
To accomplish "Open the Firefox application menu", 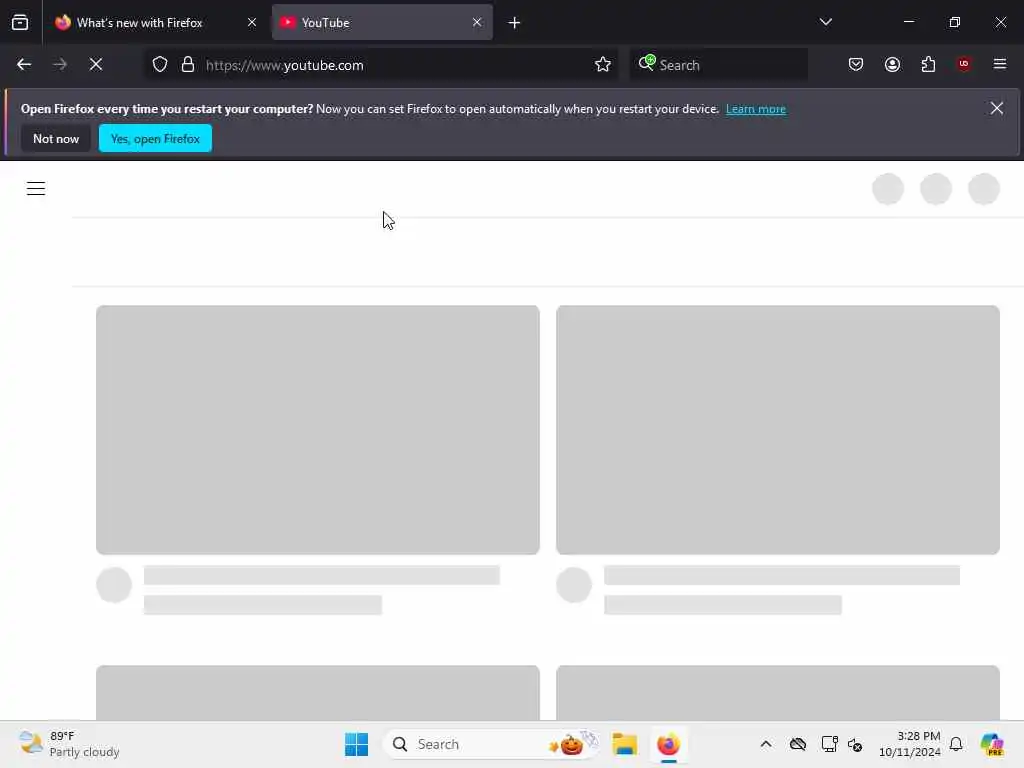I will [x=999, y=64].
